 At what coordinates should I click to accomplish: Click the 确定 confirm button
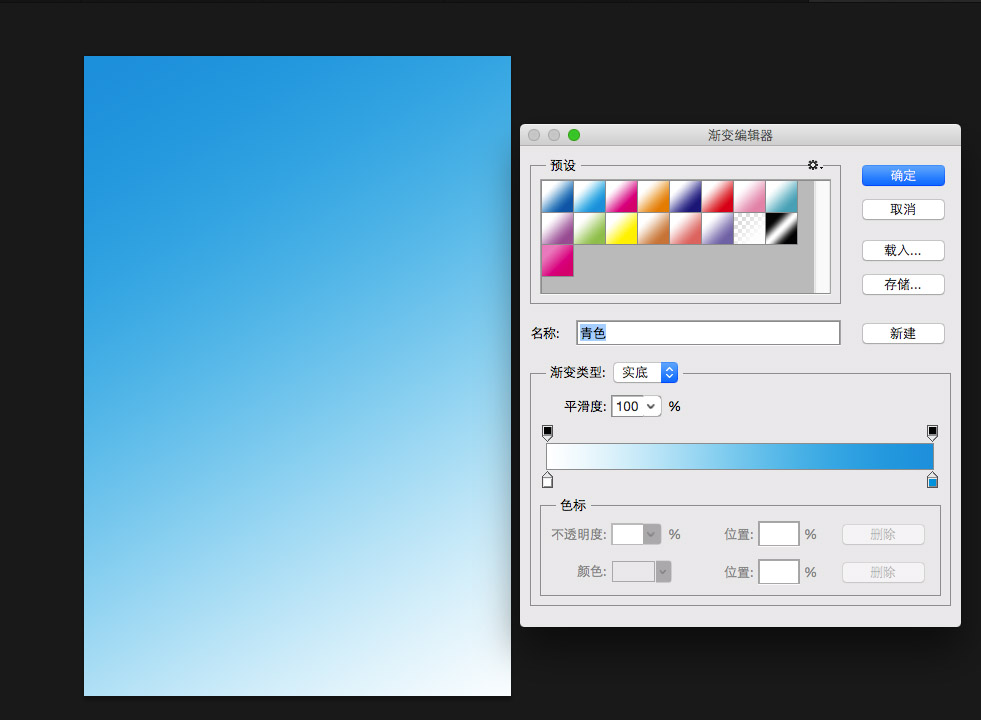903,176
